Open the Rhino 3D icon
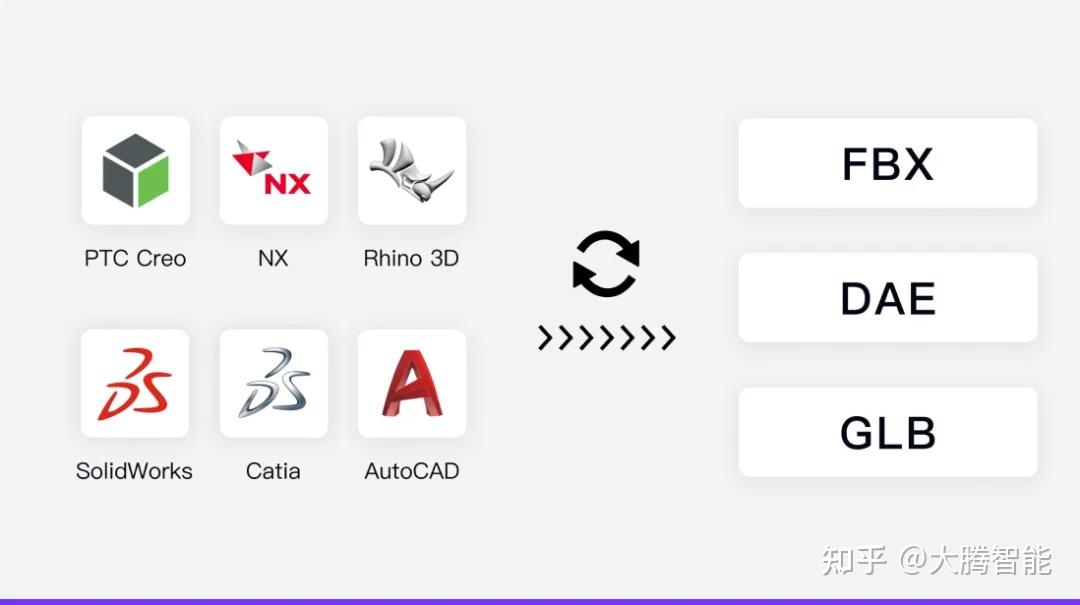Viewport: 1080px width, 605px height. 412,170
